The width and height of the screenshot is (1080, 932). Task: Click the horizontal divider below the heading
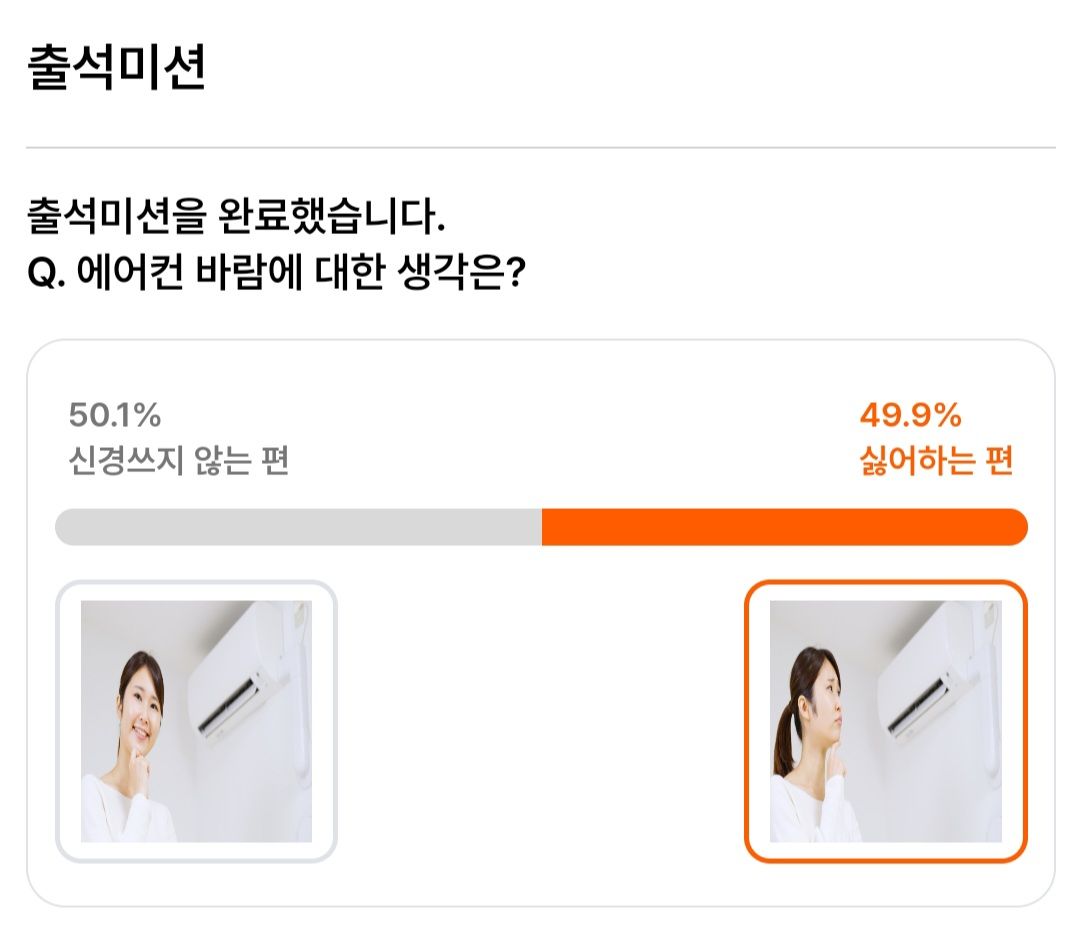[541, 147]
